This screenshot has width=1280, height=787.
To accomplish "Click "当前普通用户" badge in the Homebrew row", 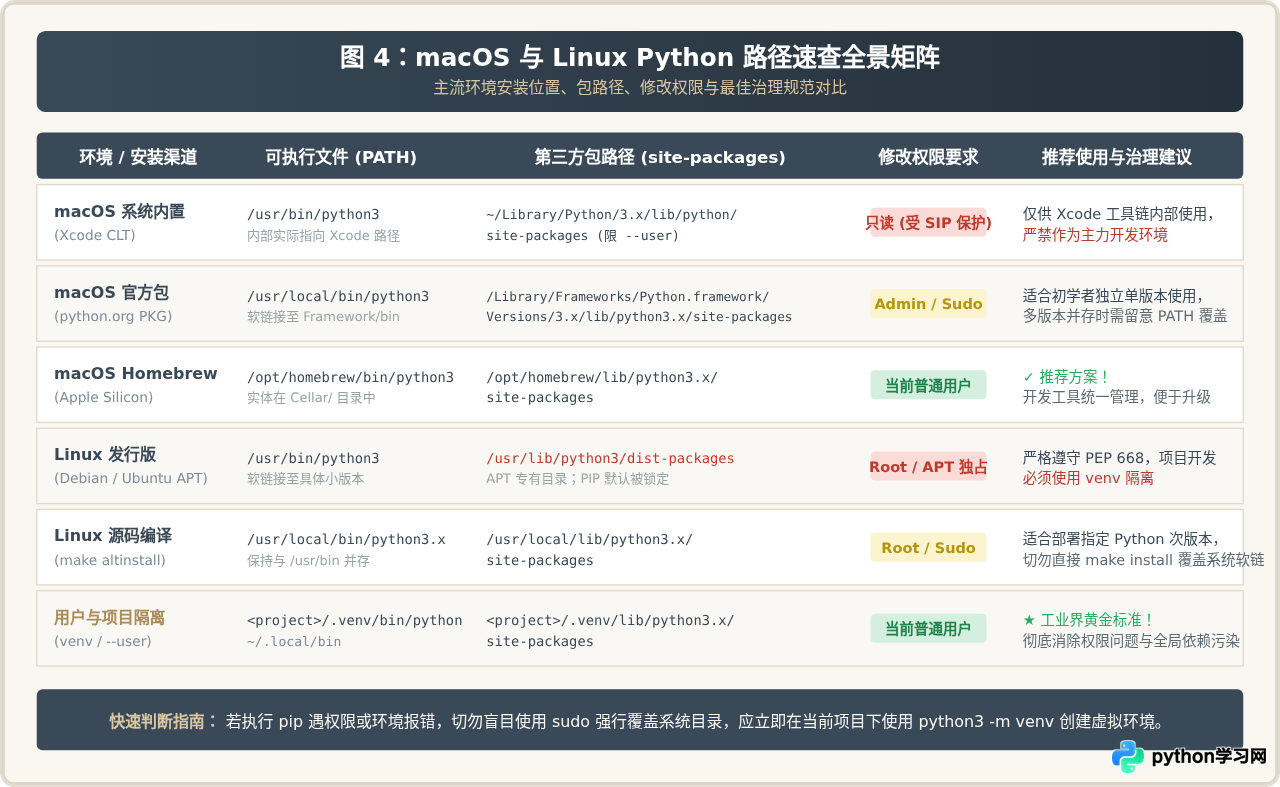I will point(928,385).
